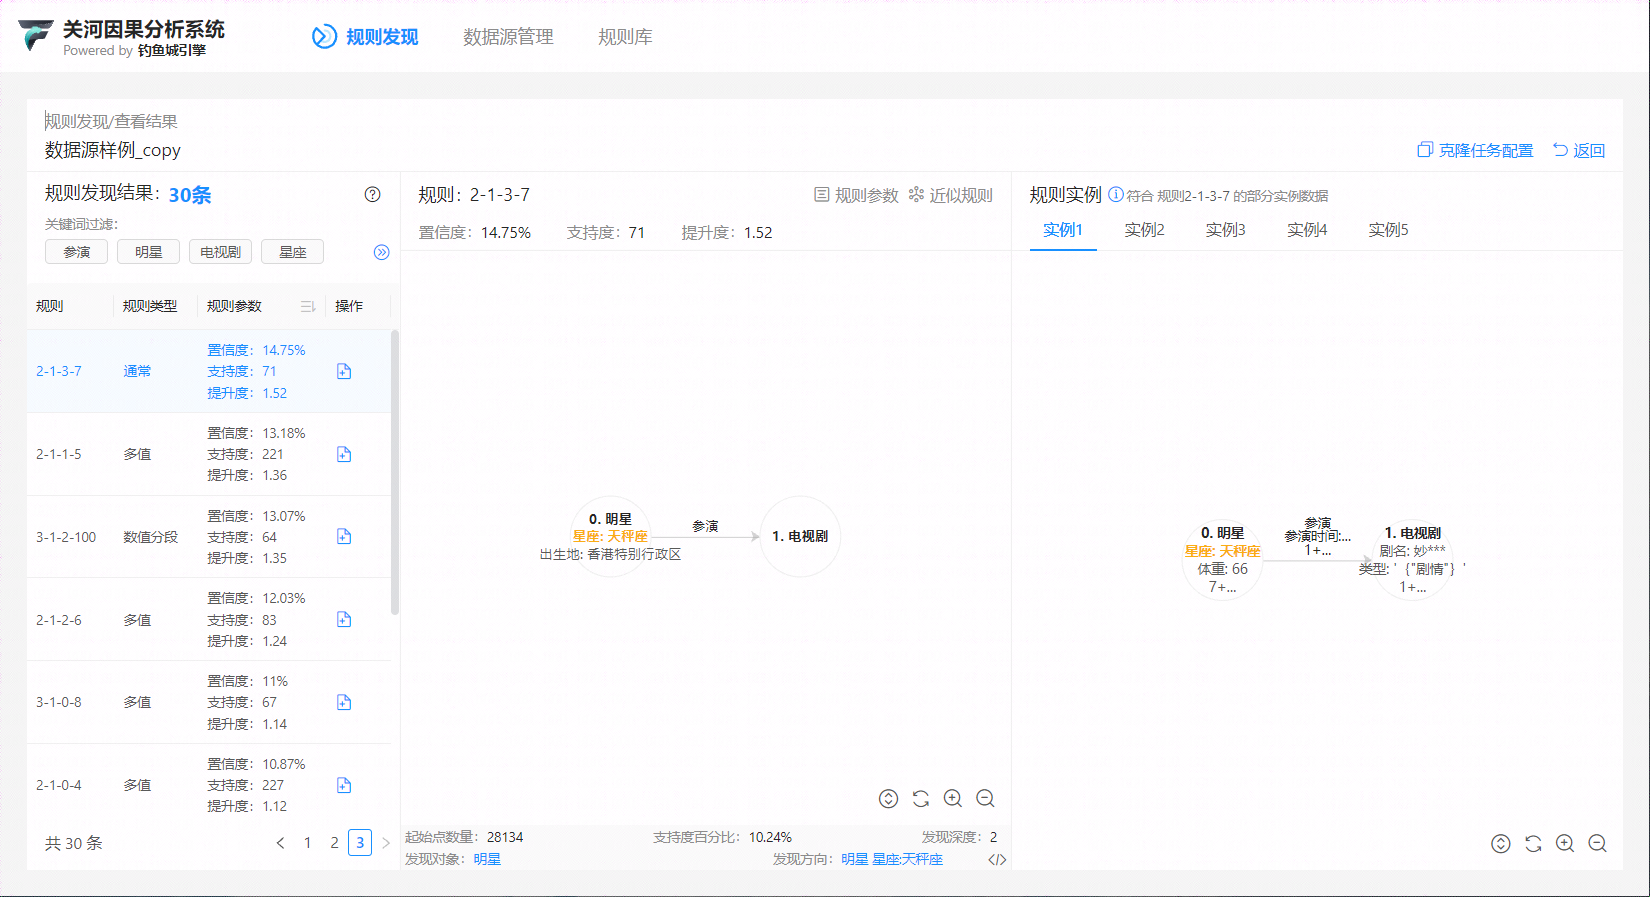Switch to the 实例1 tab
This screenshot has height=897, width=1650.
[x=1063, y=230]
